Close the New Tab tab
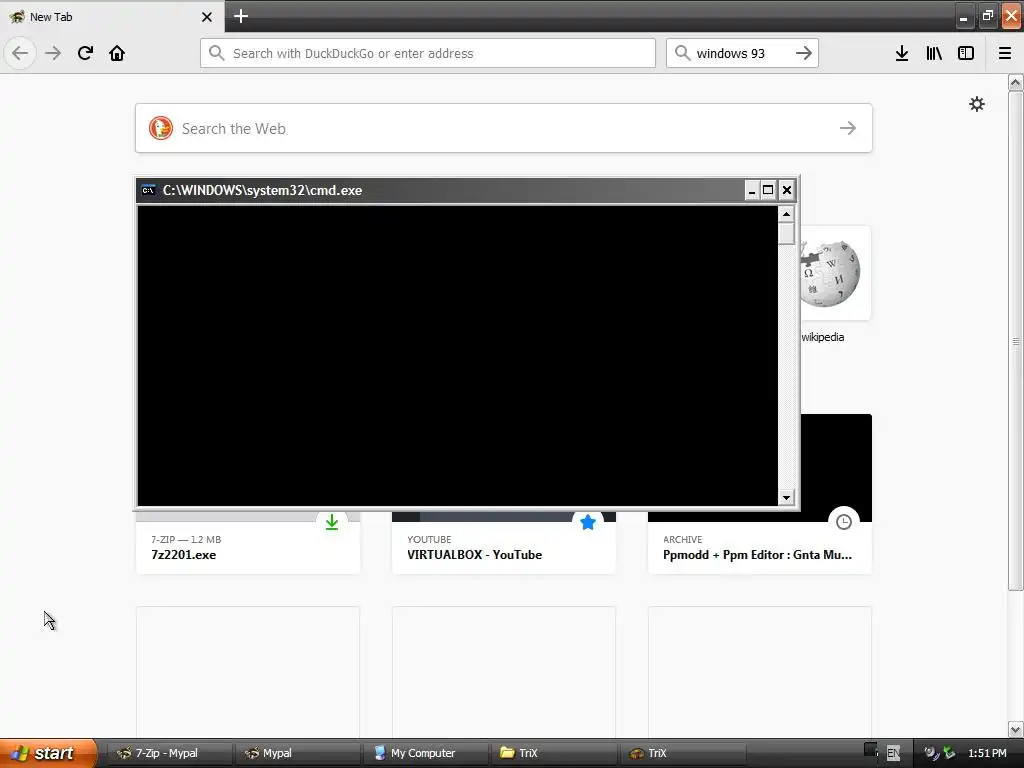The image size is (1024, 768). 207,17
